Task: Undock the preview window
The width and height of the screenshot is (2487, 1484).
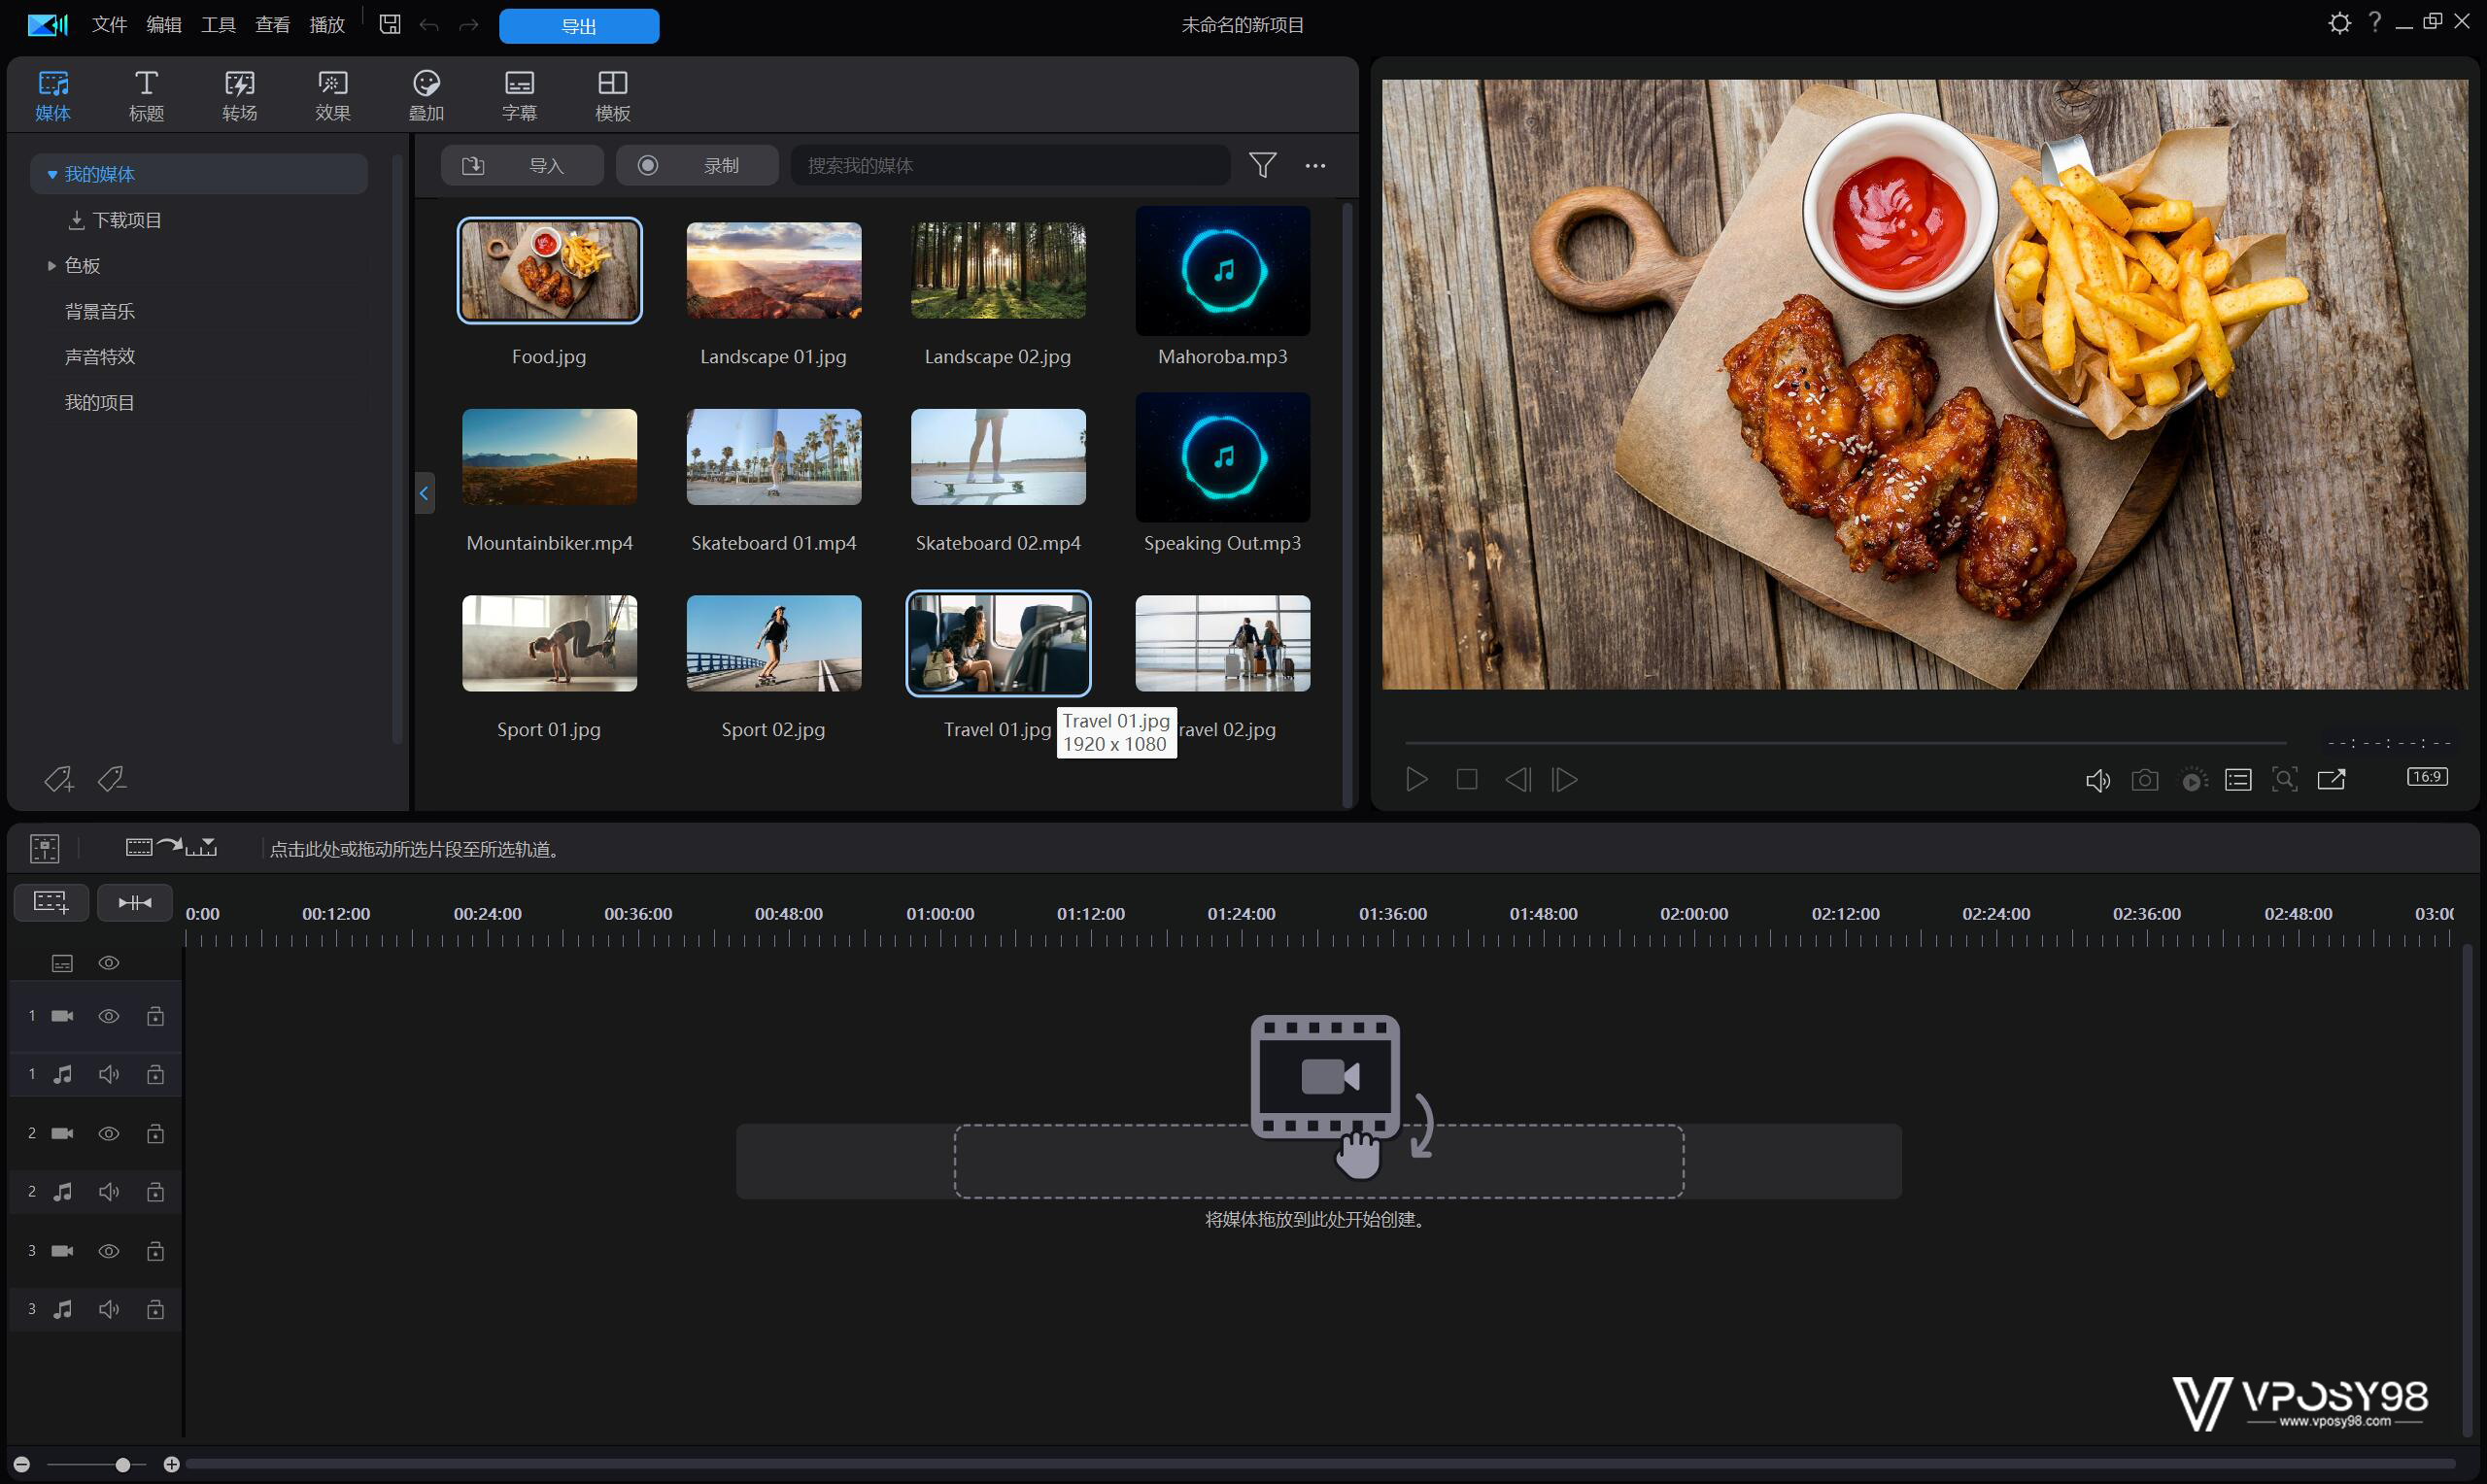Action: pos(2331,780)
